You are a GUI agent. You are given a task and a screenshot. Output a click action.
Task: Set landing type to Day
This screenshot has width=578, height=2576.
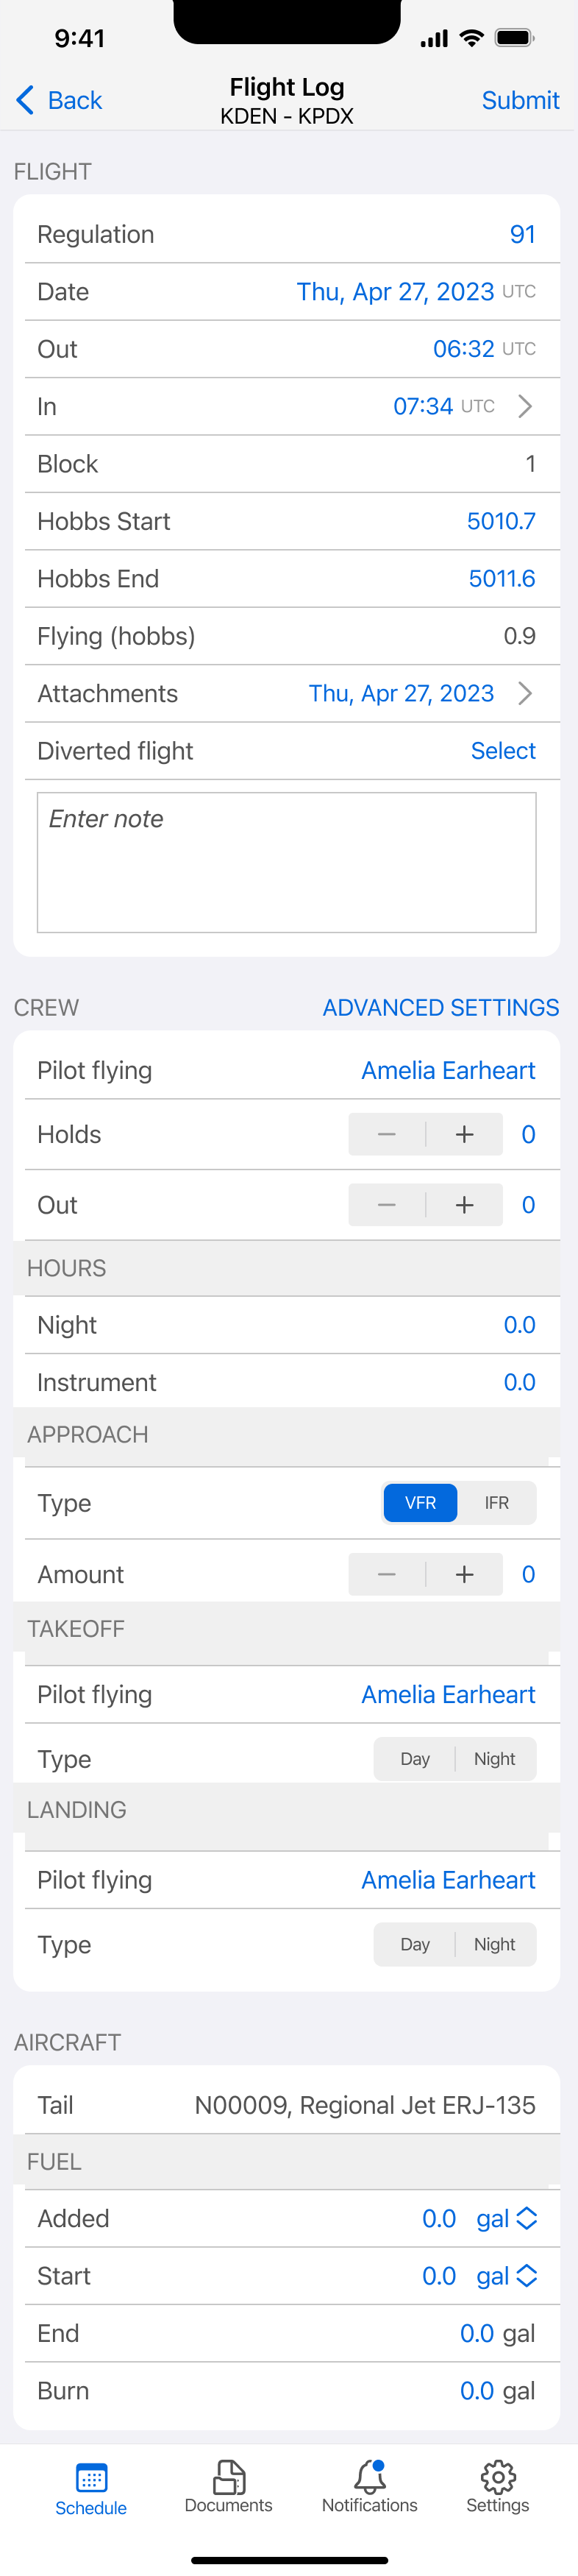tap(415, 1944)
